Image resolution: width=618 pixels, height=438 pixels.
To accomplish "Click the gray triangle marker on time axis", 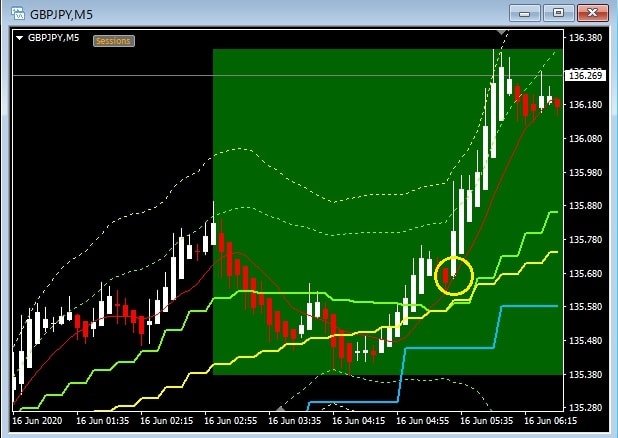I will (281, 408).
